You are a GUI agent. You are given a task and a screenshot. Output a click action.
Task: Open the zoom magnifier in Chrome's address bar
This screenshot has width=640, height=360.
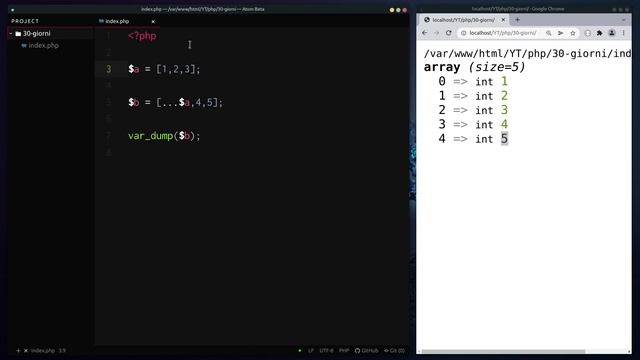pos(549,33)
